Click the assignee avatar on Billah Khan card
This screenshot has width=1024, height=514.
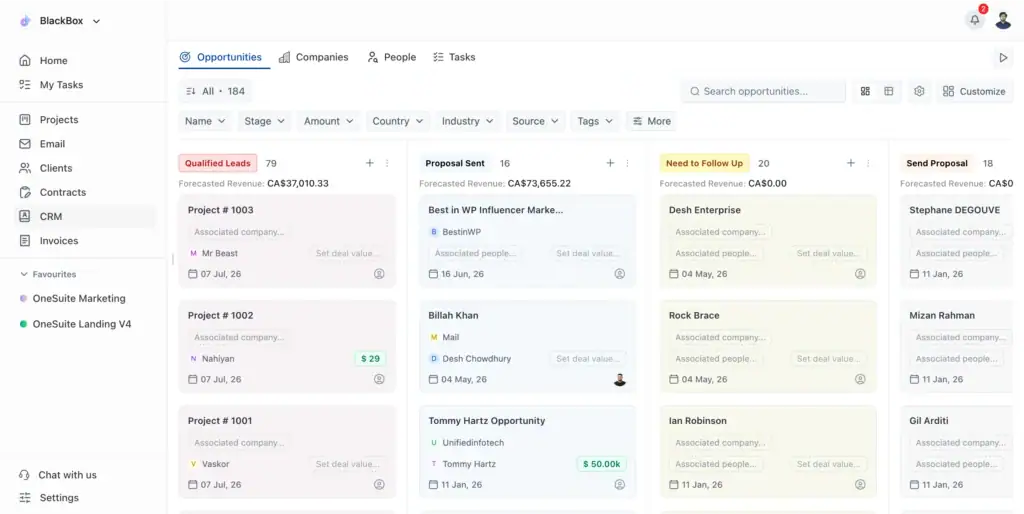620,379
